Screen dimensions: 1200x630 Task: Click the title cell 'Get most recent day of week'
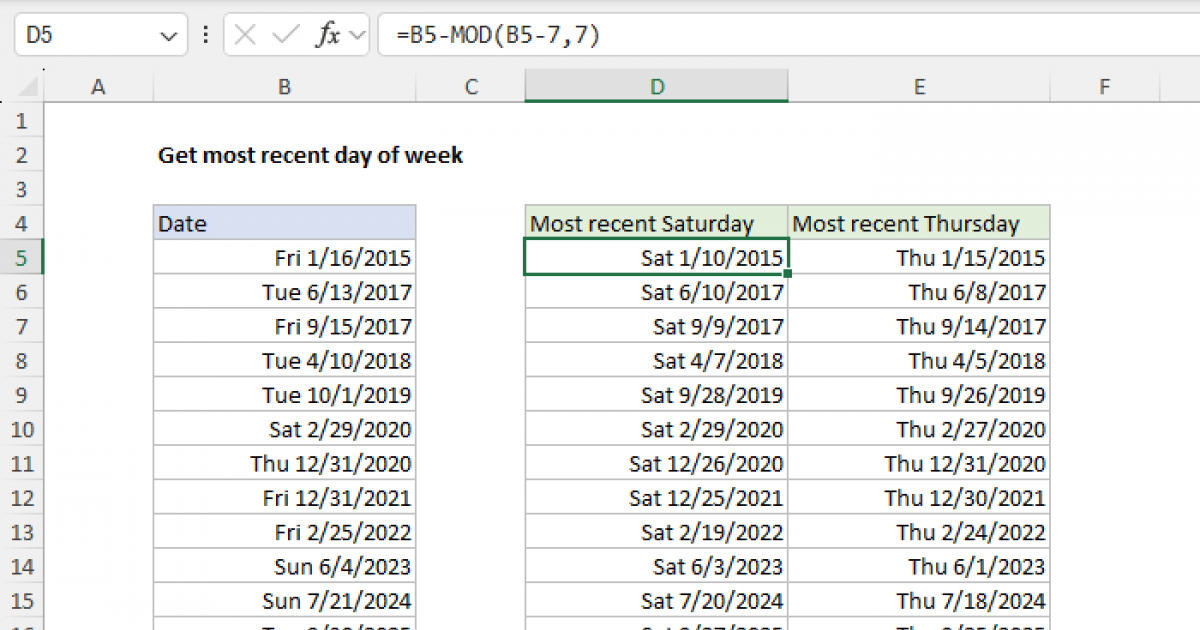click(x=310, y=156)
